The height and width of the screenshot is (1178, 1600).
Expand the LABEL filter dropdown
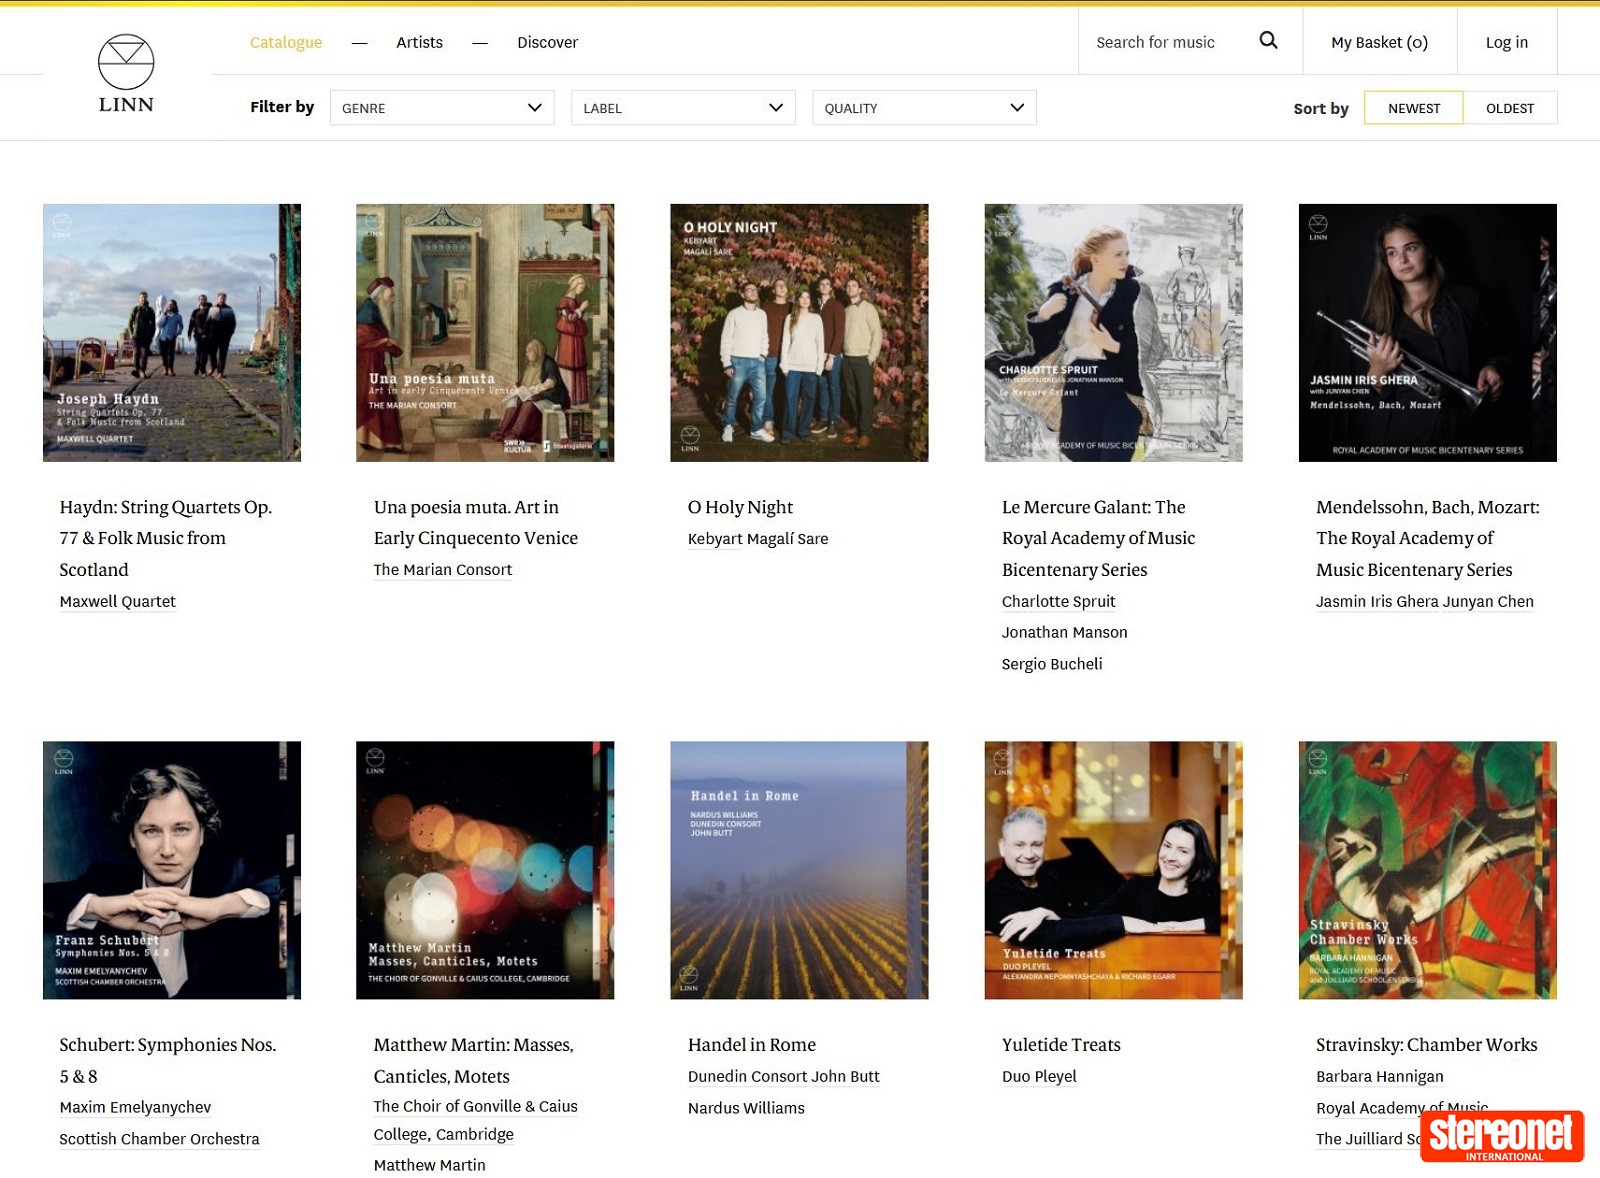click(x=683, y=108)
